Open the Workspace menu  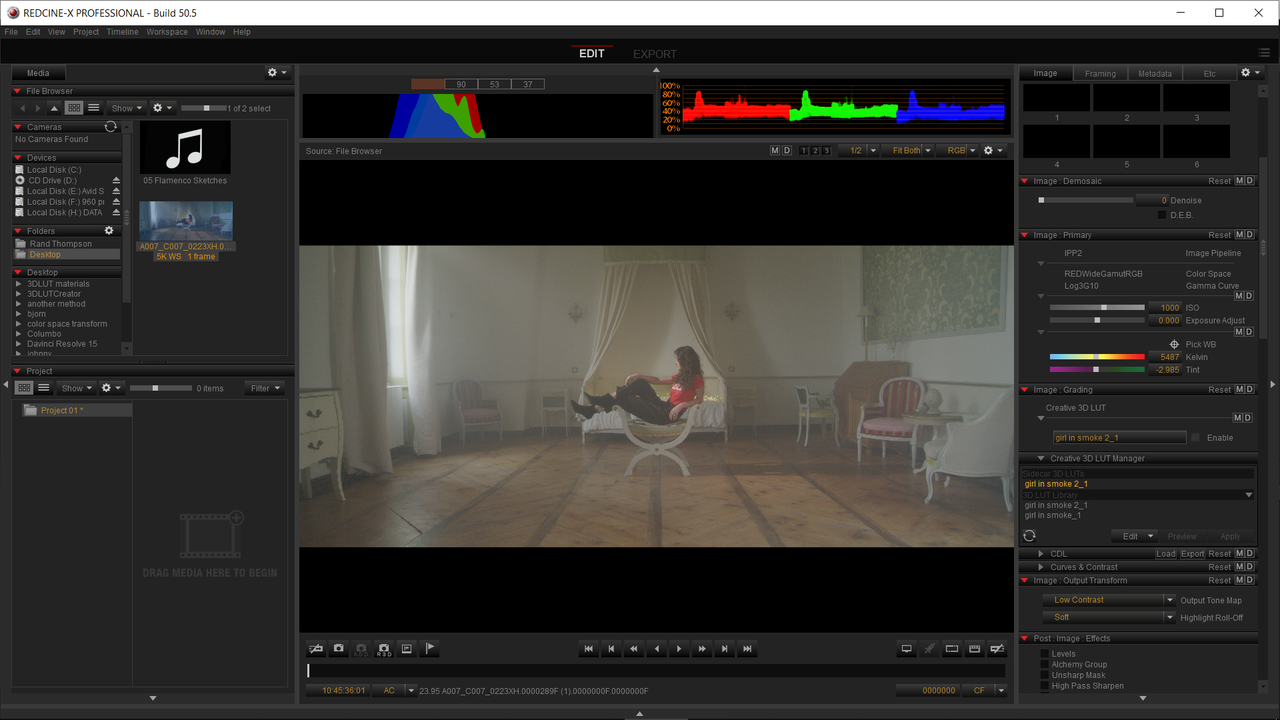point(167,32)
